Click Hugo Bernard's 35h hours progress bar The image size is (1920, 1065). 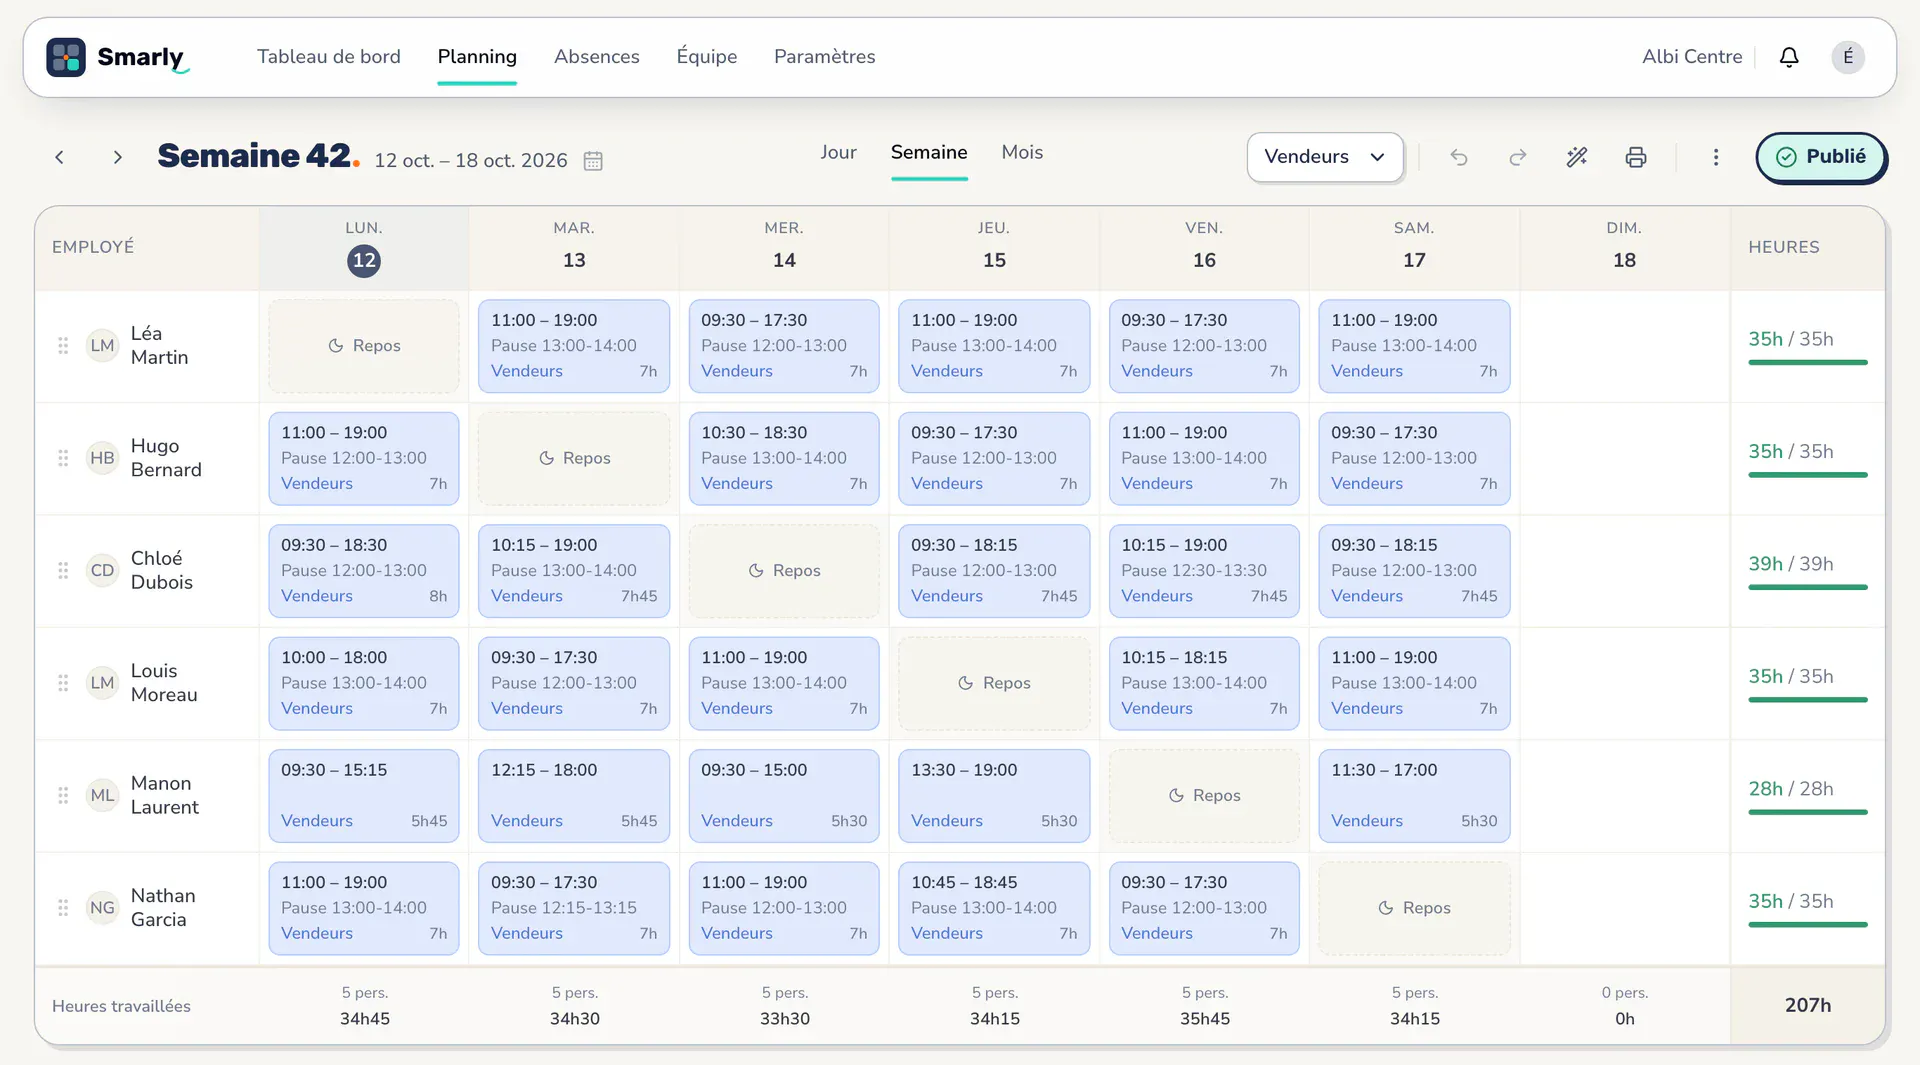tap(1808, 475)
